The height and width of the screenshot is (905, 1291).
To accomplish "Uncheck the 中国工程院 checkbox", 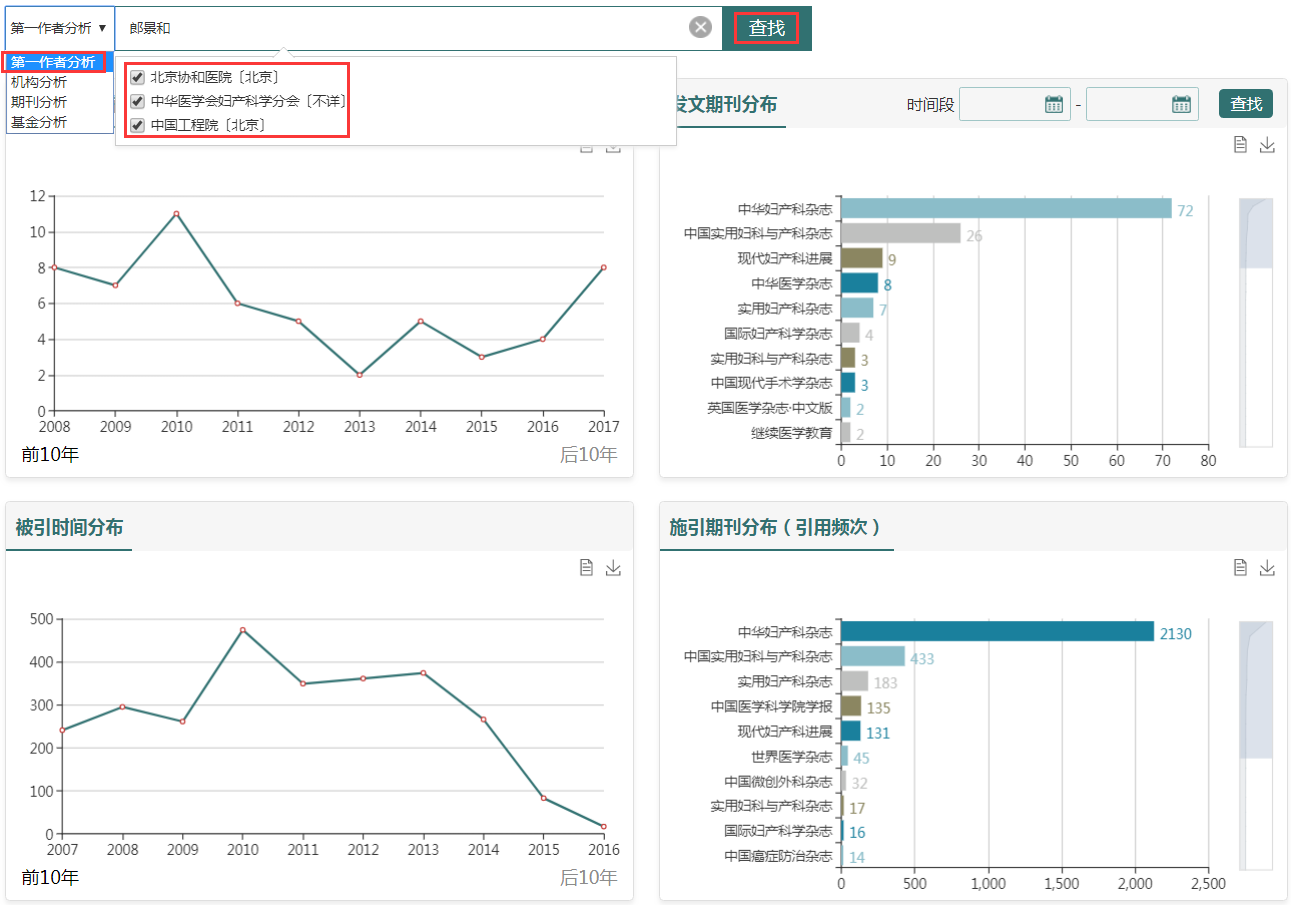I will [138, 125].
